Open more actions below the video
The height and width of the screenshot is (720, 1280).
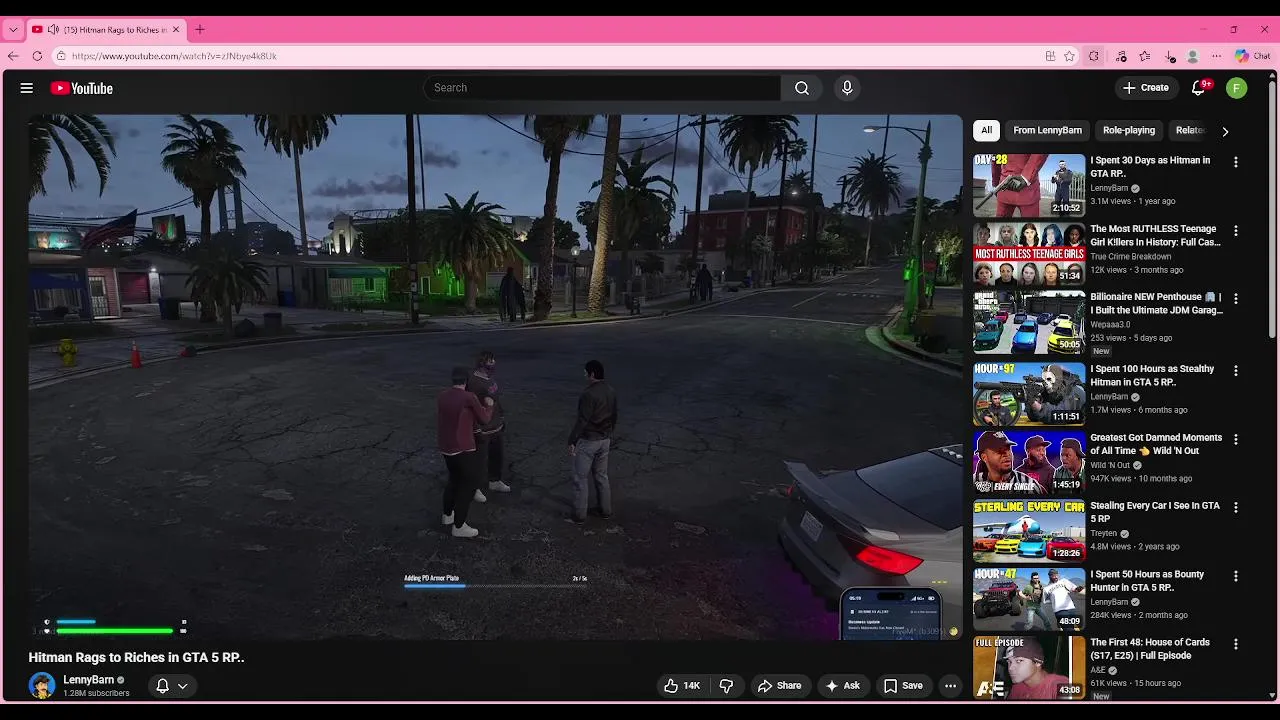pos(950,686)
